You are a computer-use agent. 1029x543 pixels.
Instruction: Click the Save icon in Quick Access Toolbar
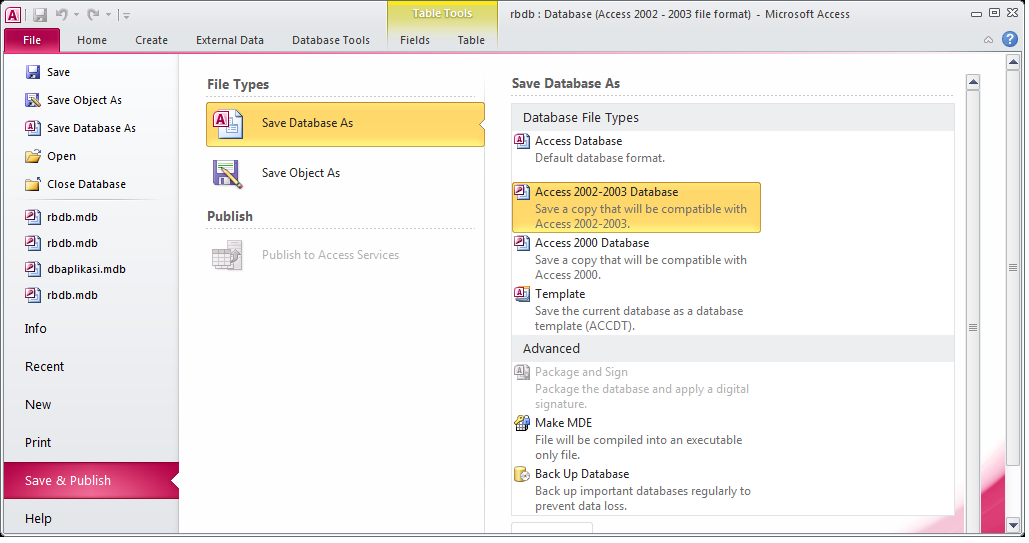click(x=40, y=14)
